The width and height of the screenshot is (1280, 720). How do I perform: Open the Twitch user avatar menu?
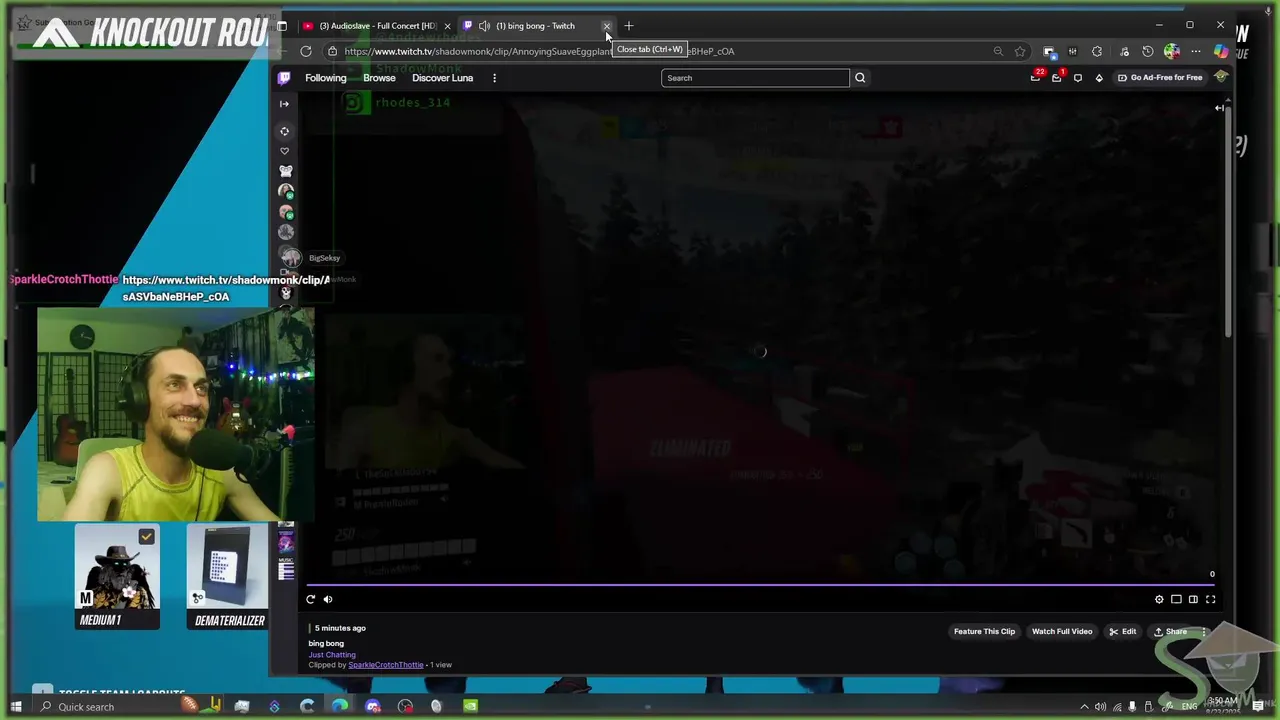[1221, 77]
